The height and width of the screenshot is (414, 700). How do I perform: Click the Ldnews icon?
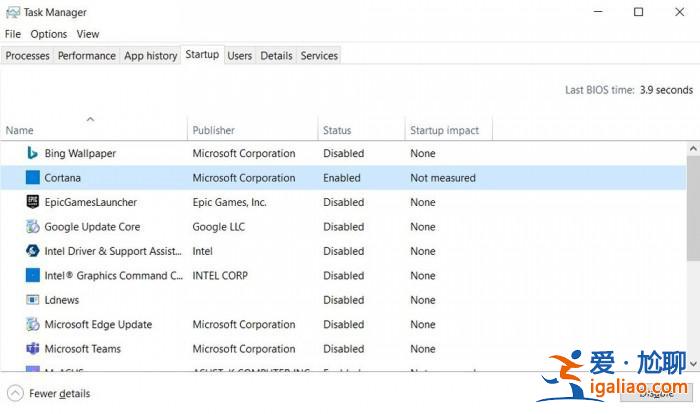click(x=33, y=300)
